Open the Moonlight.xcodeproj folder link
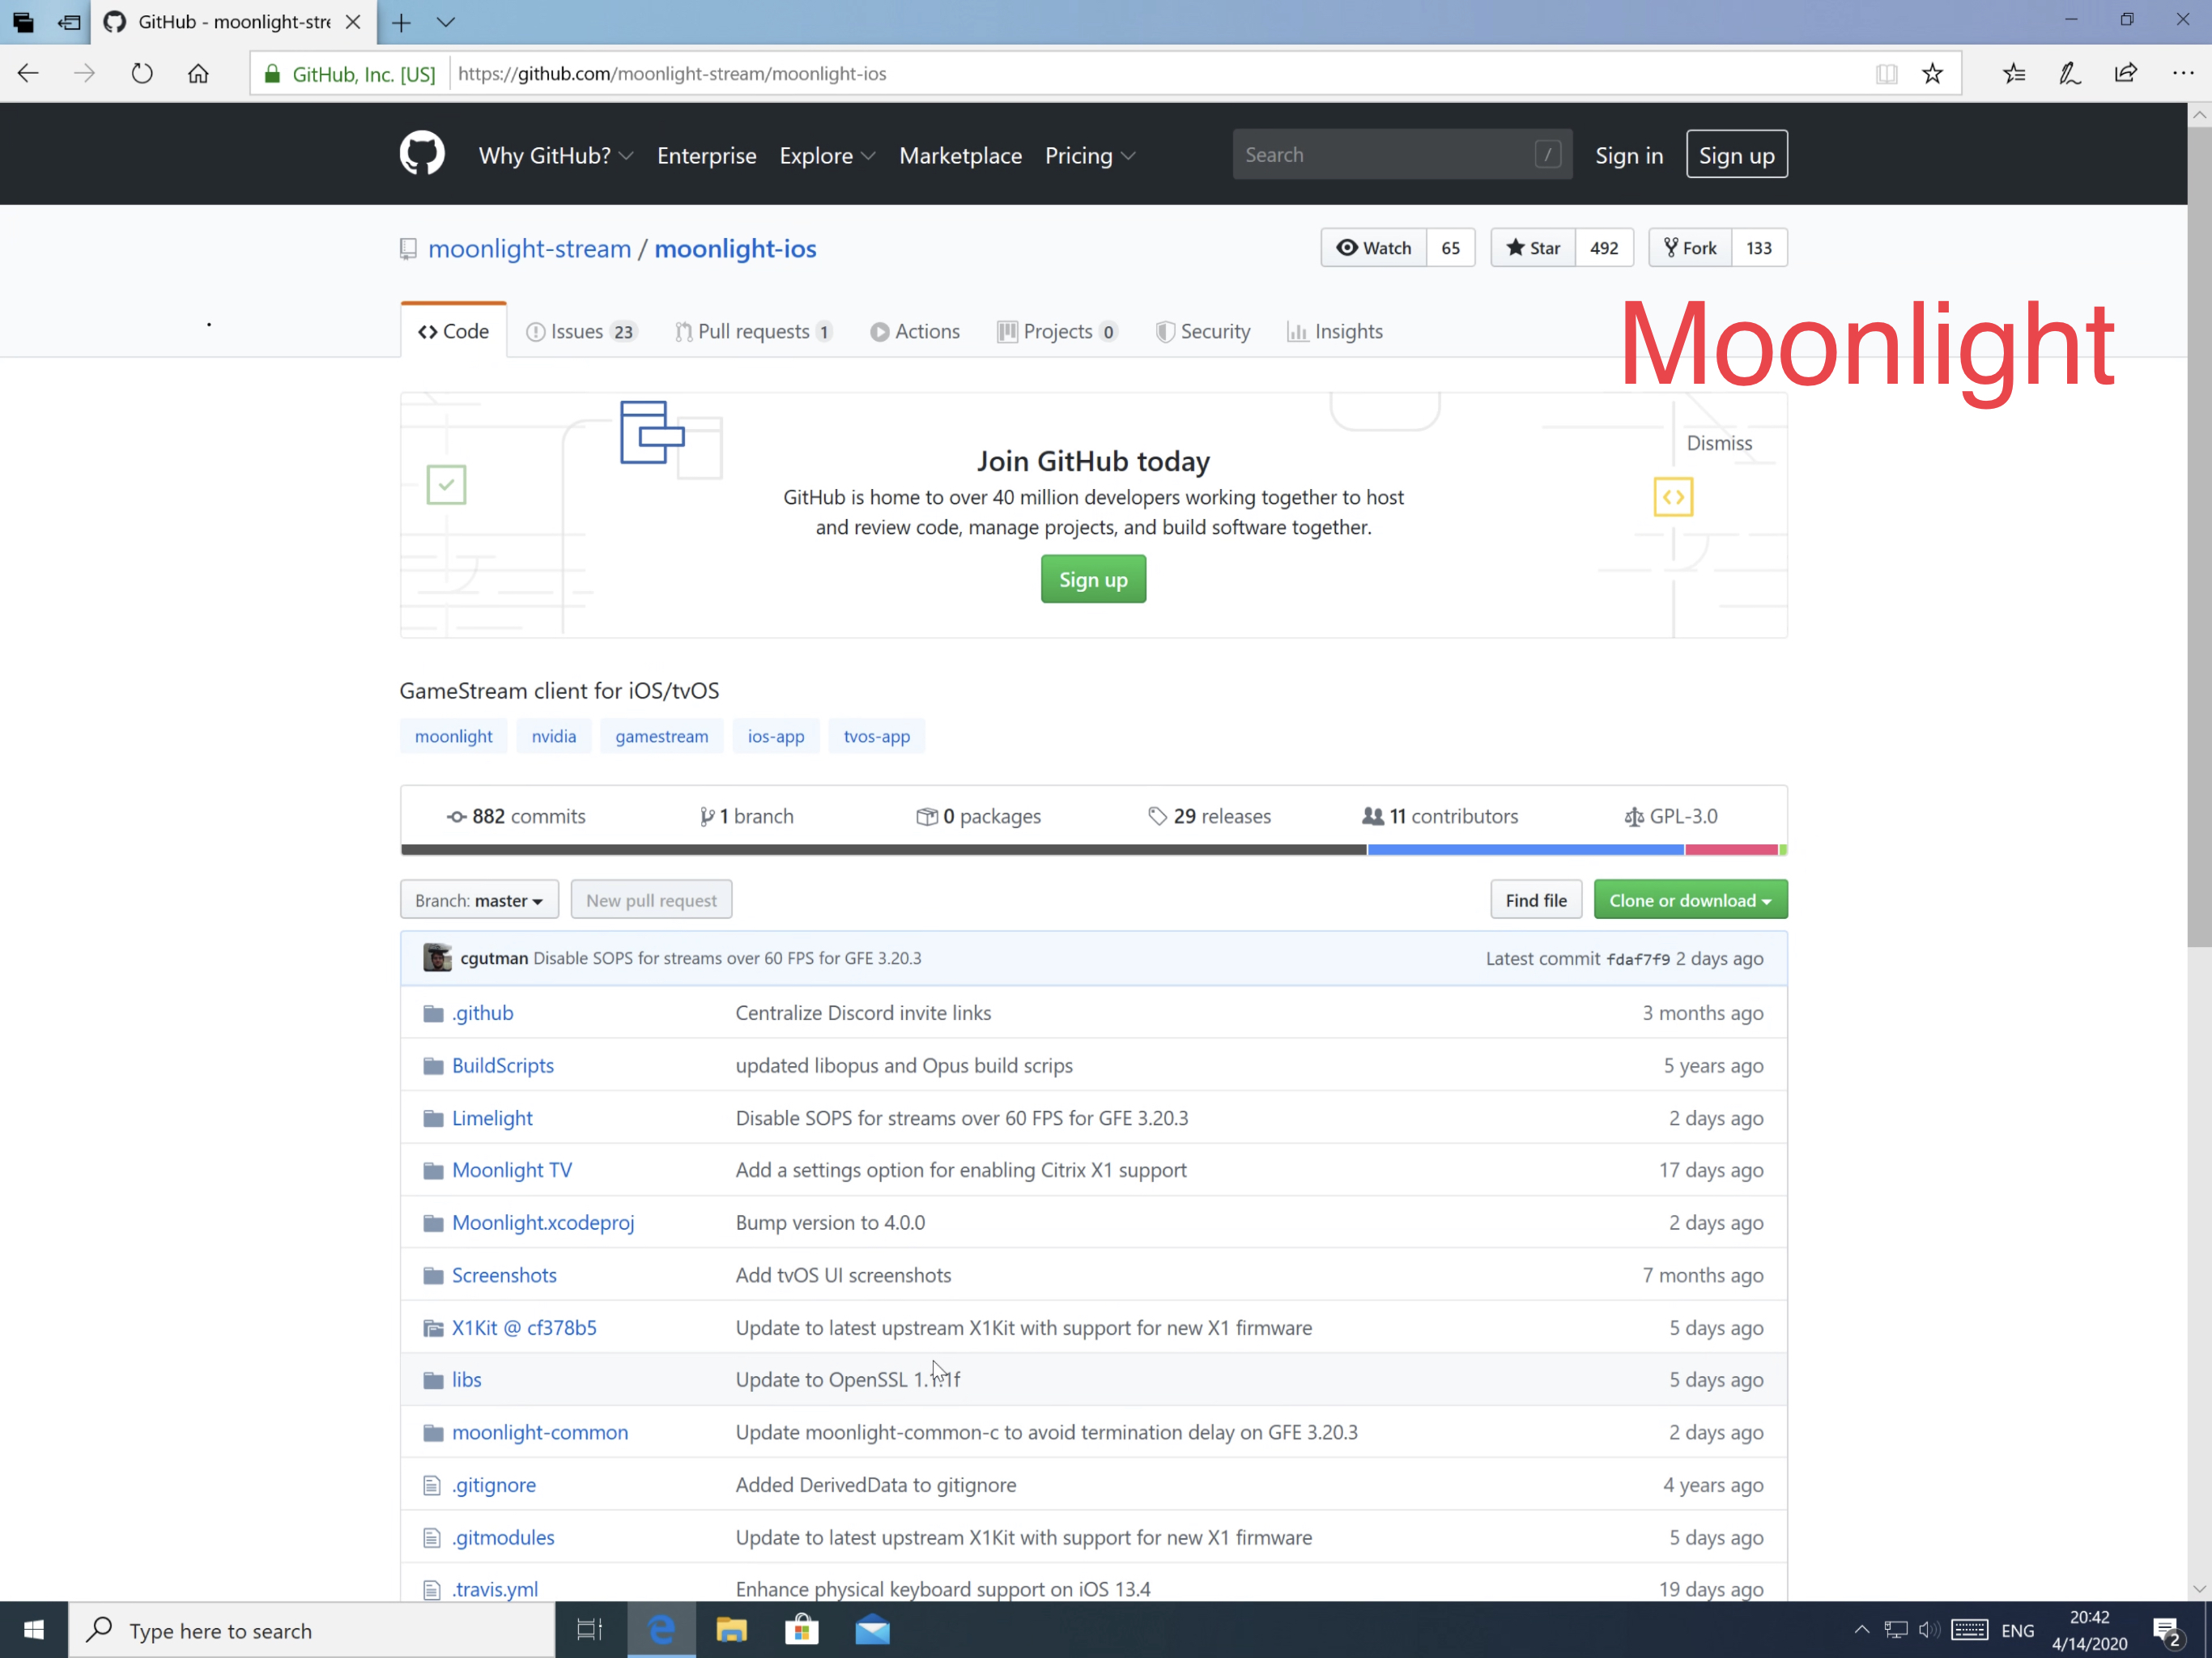Image resolution: width=2212 pixels, height=1658 pixels. coord(543,1222)
